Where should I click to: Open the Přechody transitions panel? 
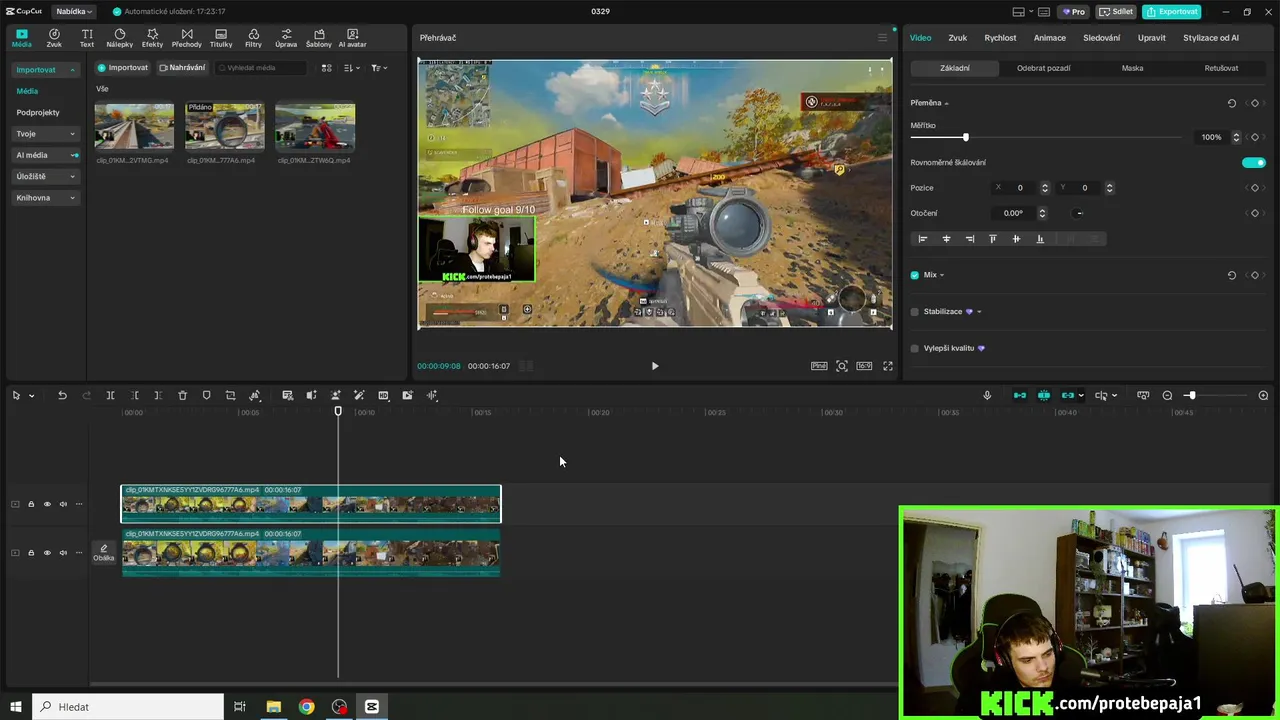[187, 38]
